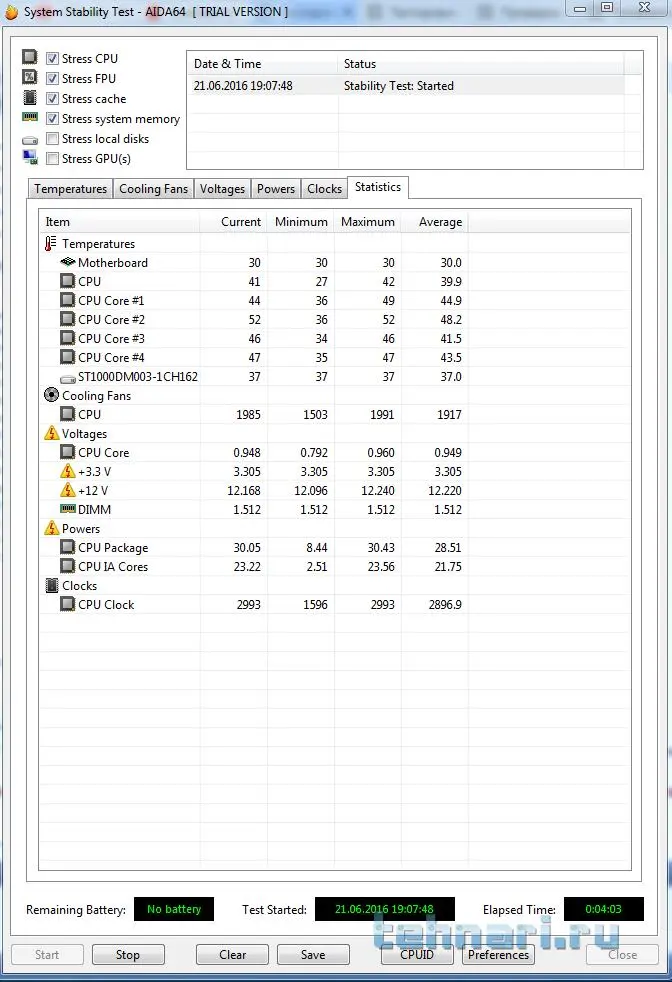
Task: Disable the Stress cache checkbox
Action: click(53, 98)
